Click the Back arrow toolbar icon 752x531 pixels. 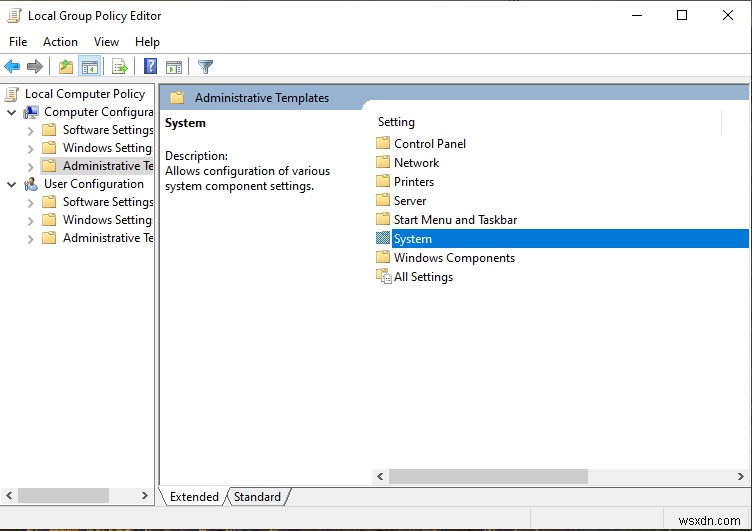click(x=12, y=67)
